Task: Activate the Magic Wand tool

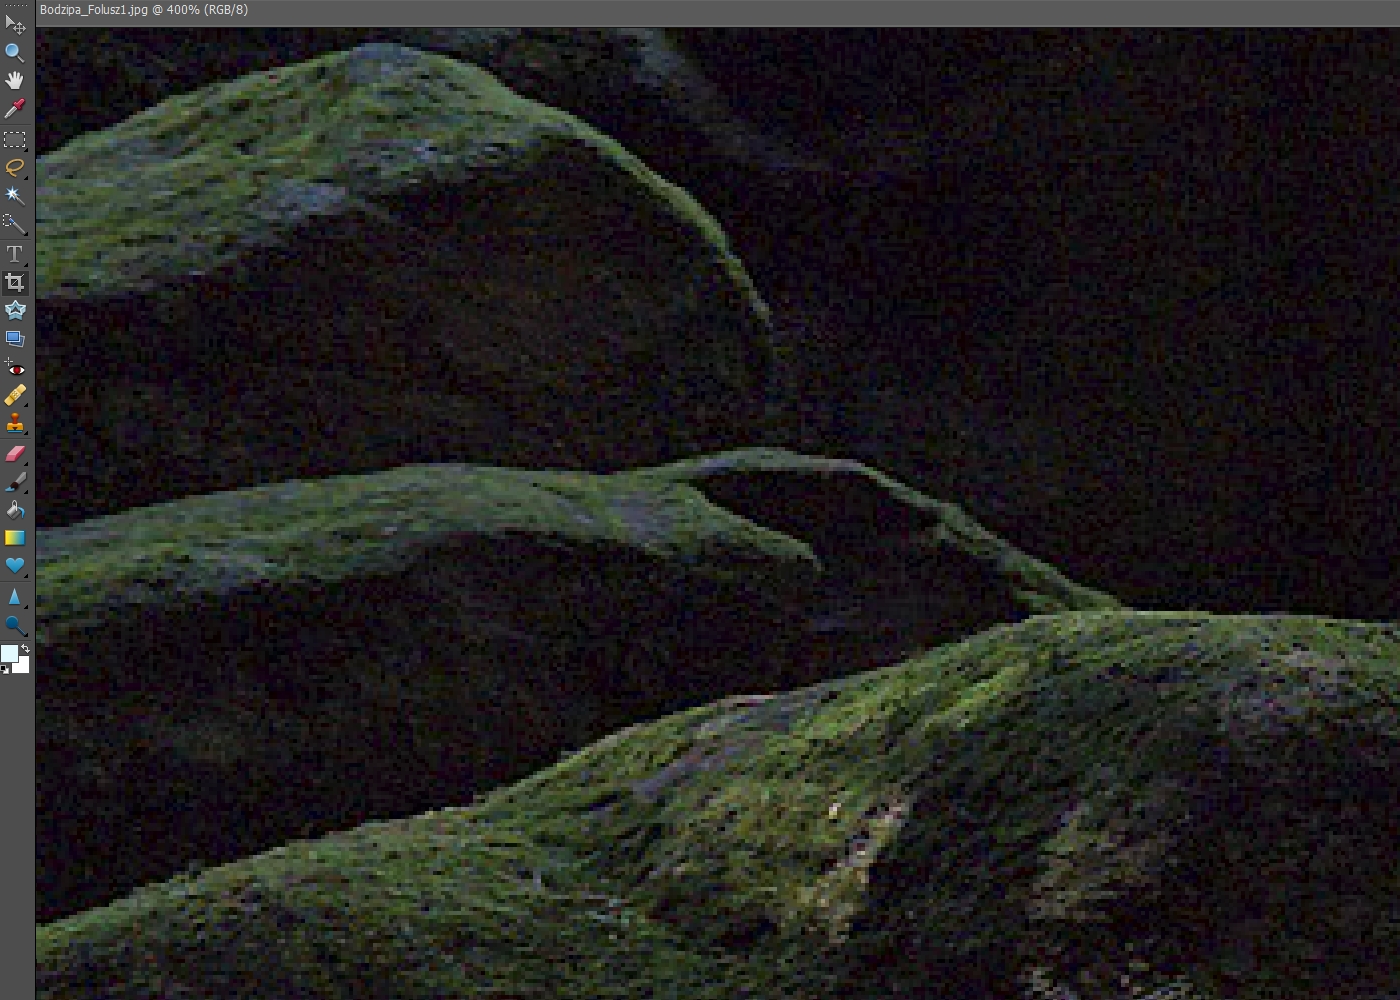Action: (x=14, y=195)
